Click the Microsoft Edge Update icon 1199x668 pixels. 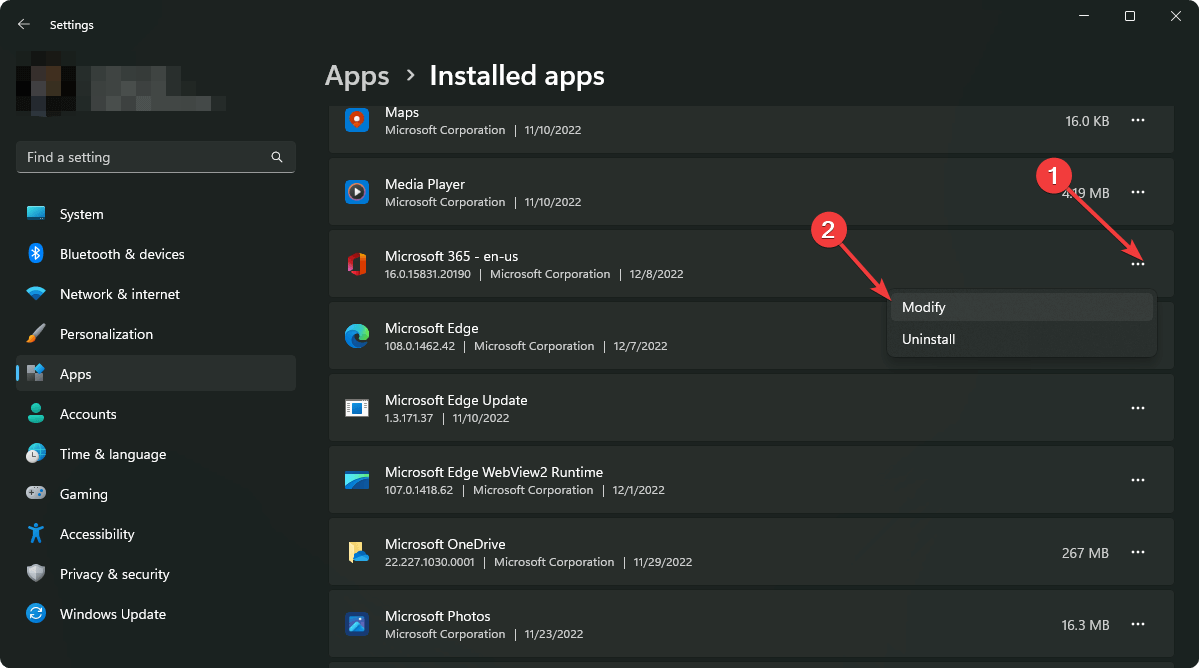[357, 408]
